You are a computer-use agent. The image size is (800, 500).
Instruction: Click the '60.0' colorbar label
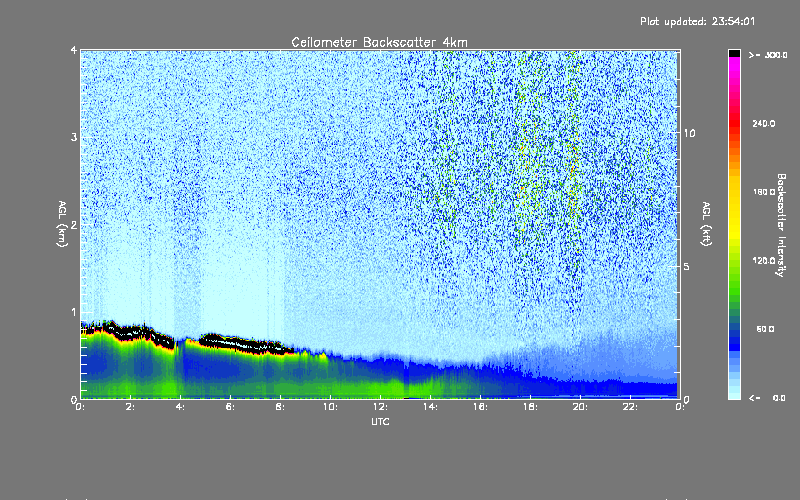coord(765,329)
